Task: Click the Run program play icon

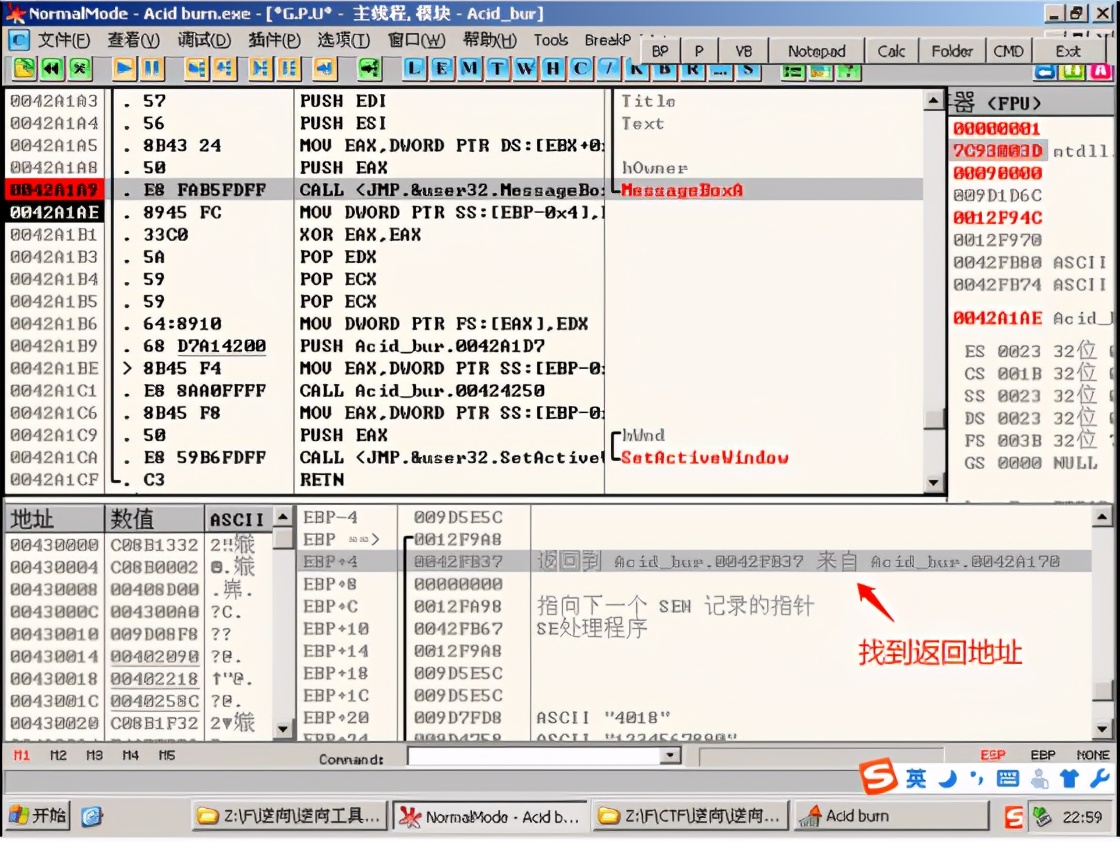Action: pyautogui.click(x=124, y=69)
